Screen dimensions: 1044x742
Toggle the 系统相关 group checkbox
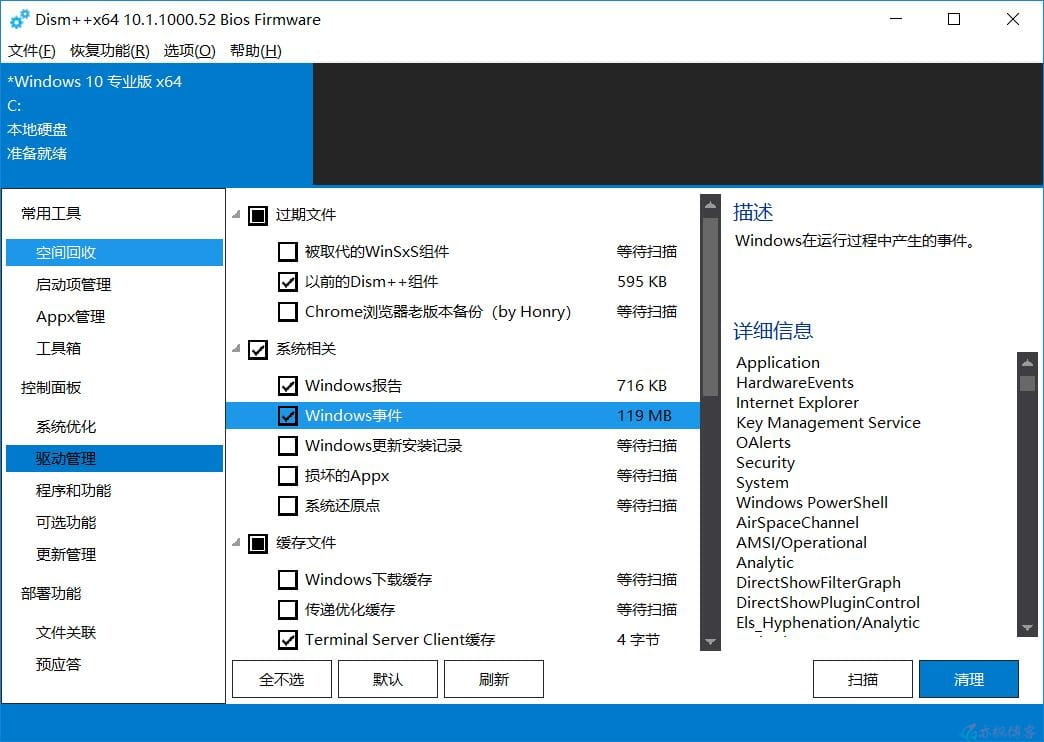pos(258,349)
